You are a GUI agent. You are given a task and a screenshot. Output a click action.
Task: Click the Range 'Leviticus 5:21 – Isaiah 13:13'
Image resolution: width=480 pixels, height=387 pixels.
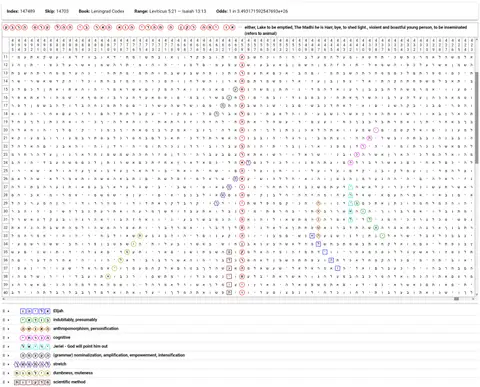tap(178, 11)
